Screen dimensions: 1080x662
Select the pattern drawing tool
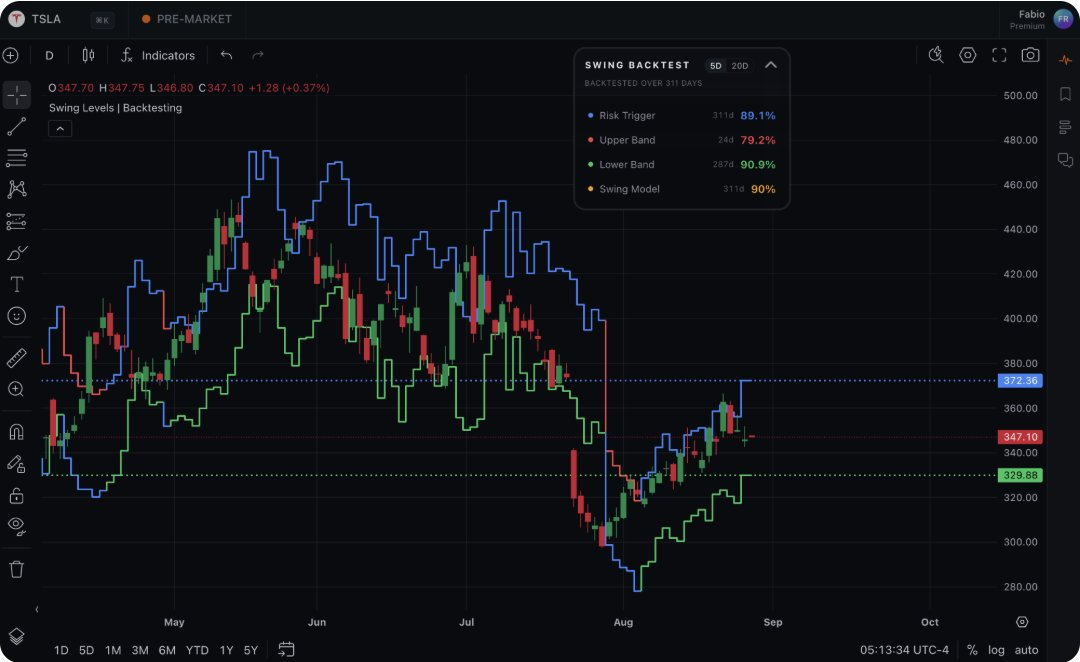pos(17,189)
